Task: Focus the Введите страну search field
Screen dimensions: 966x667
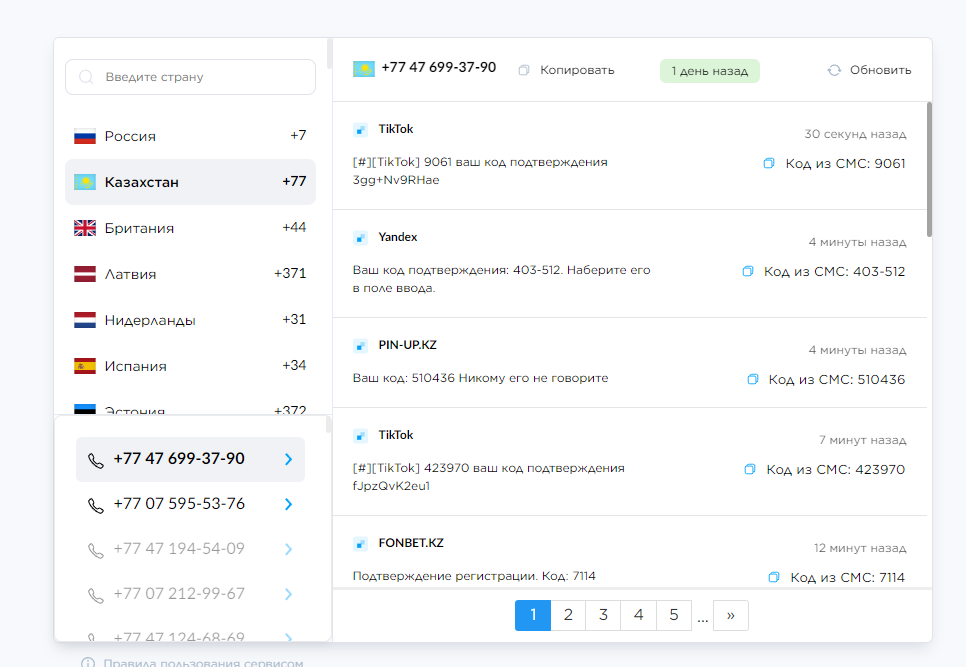Action: pos(190,77)
